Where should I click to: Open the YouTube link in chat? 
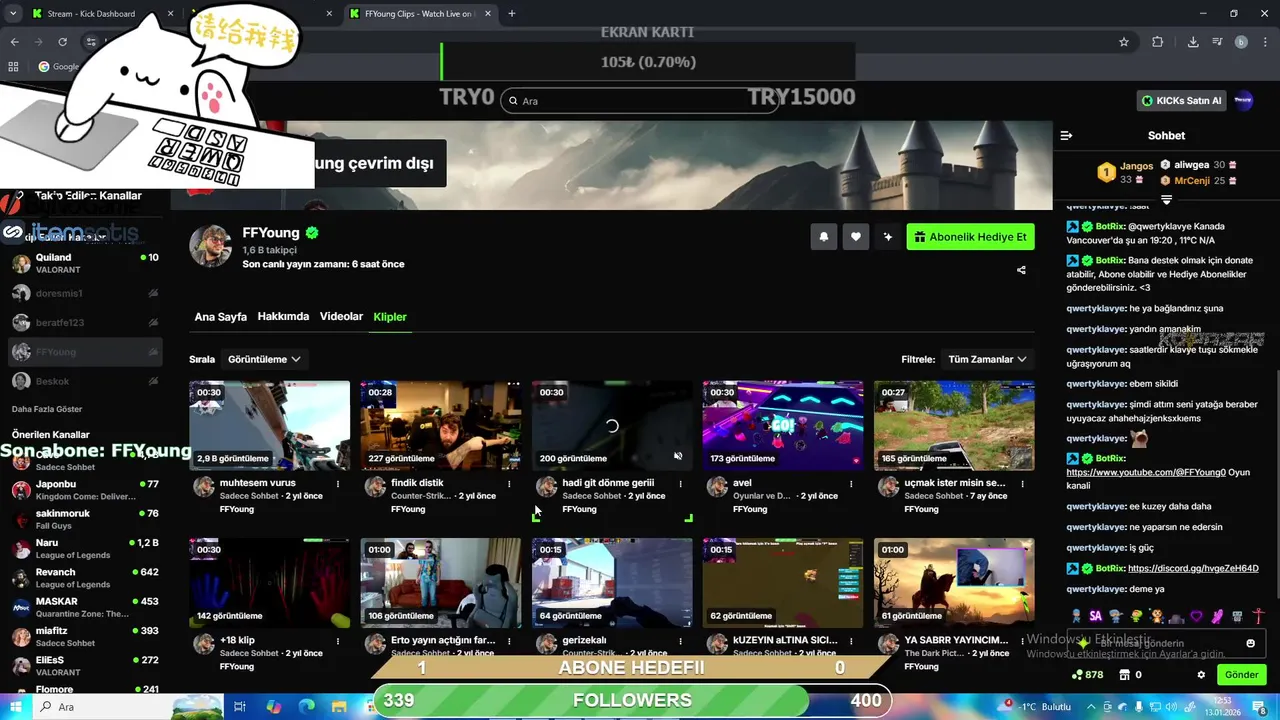point(1146,472)
